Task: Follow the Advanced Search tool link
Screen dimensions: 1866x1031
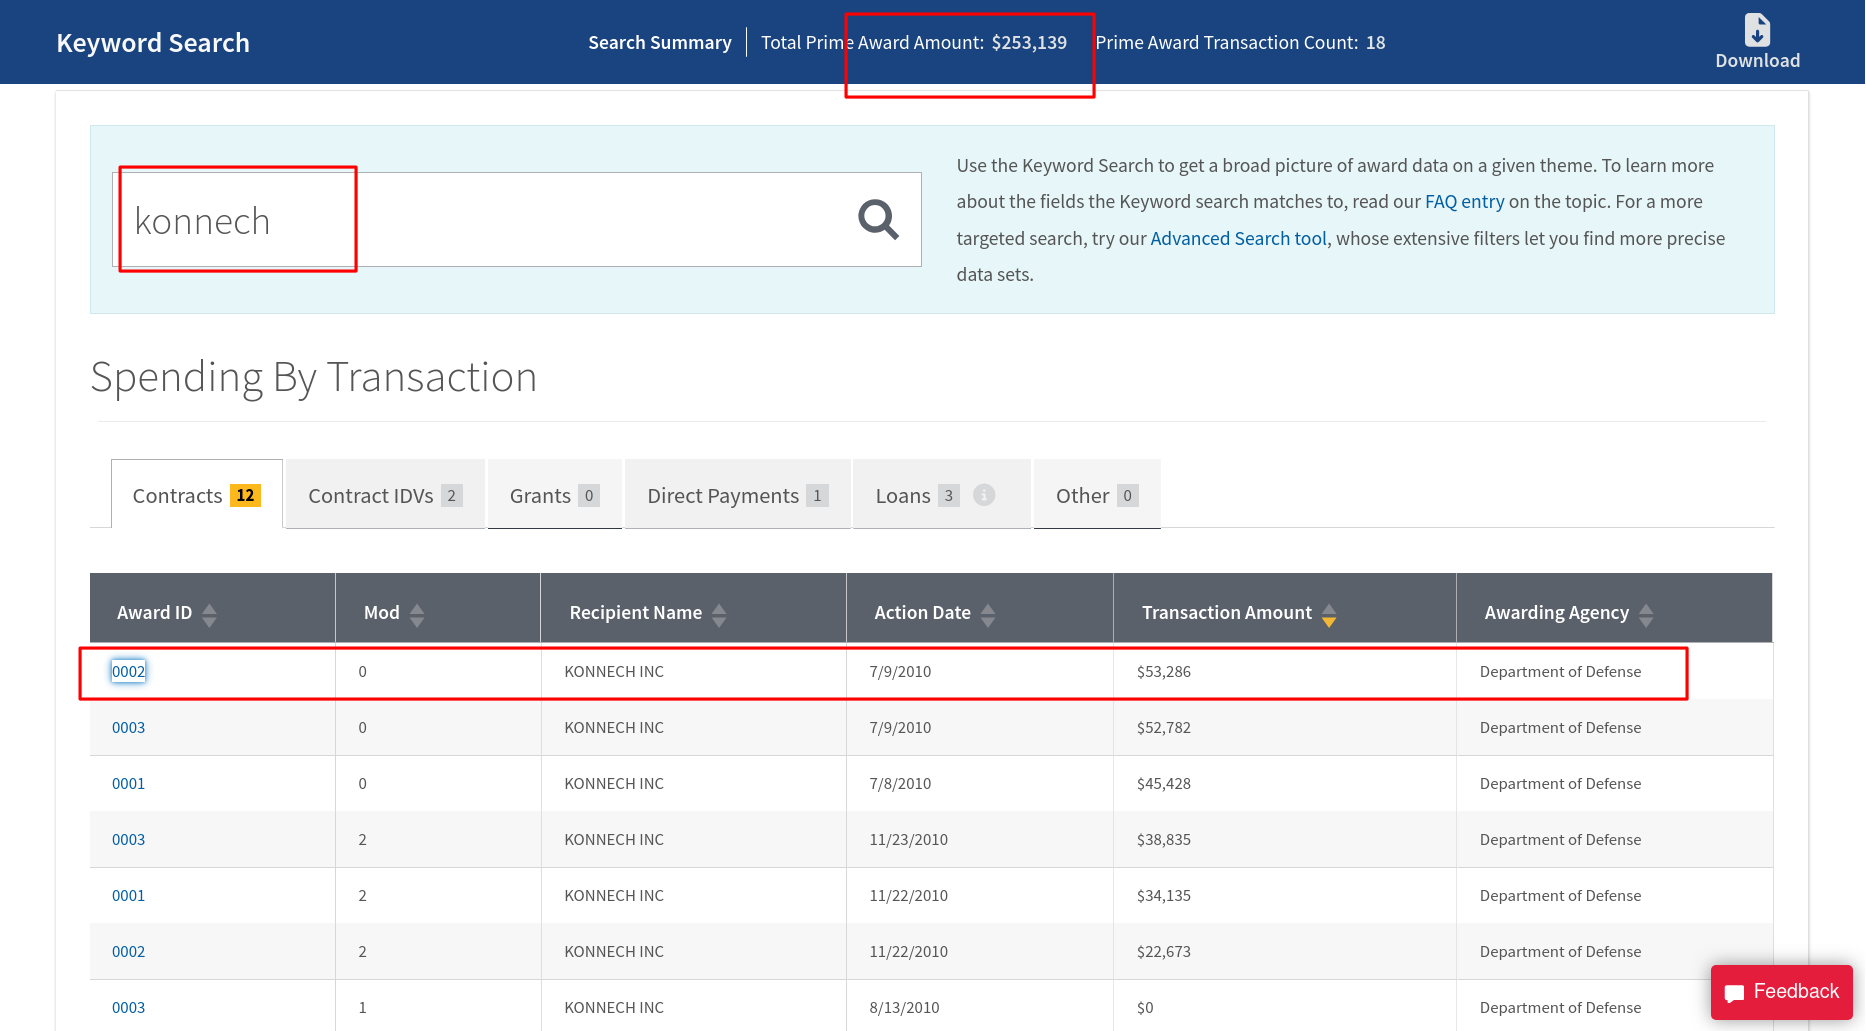Action: coord(1238,239)
